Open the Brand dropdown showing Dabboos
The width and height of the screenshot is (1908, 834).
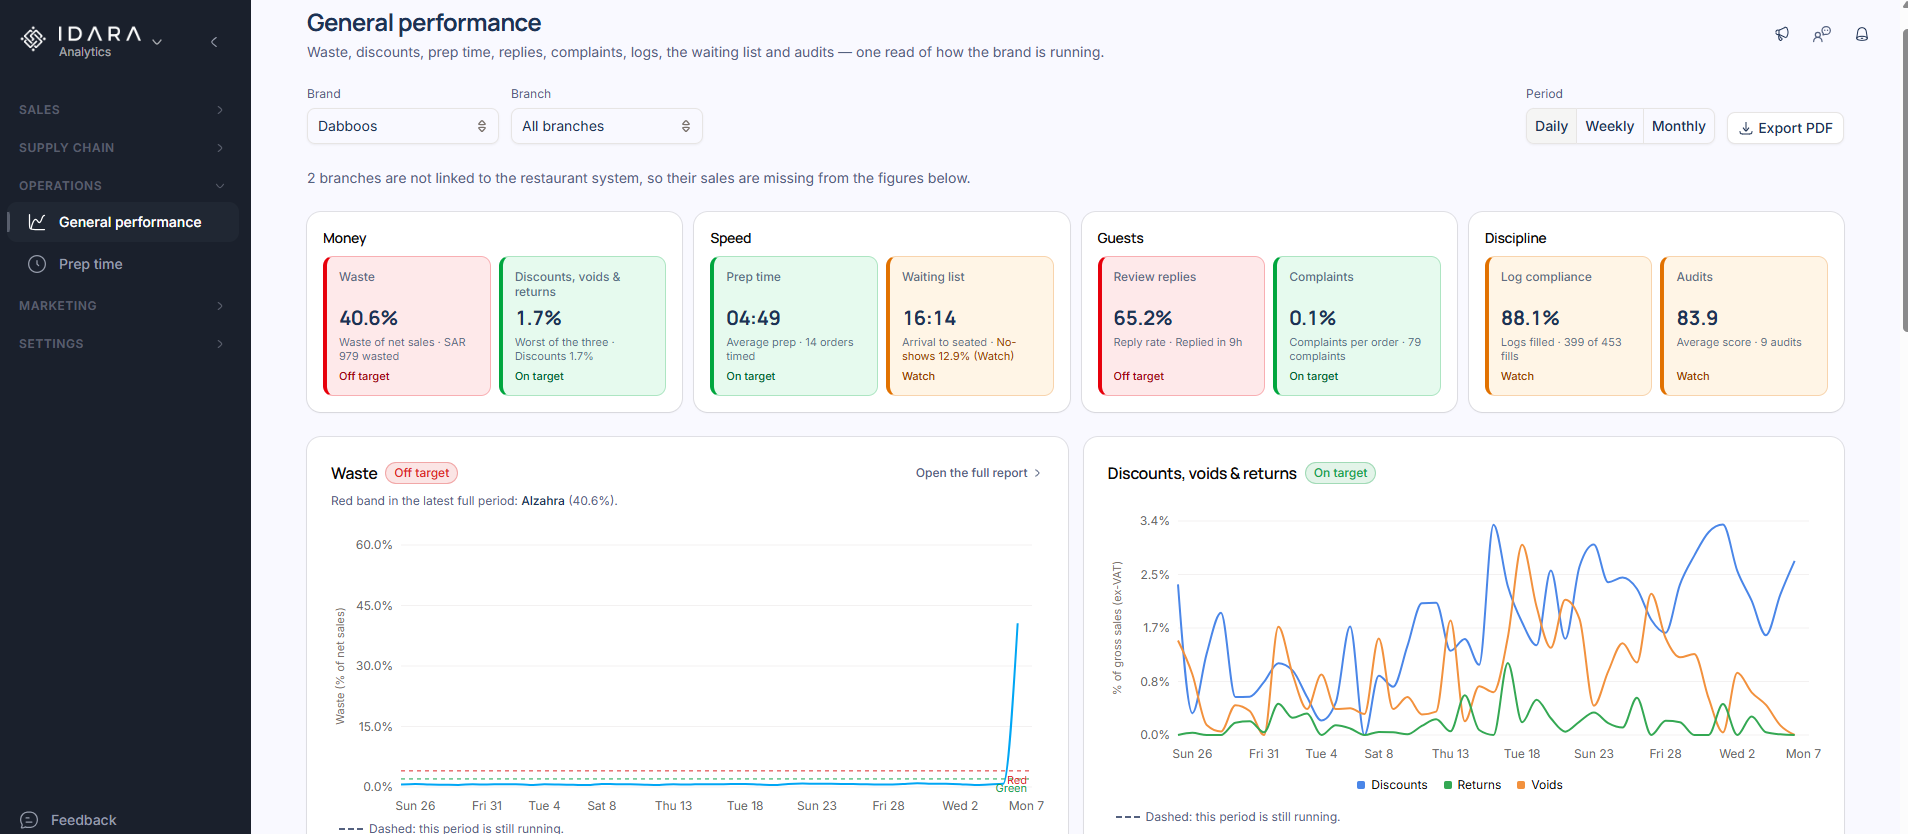tap(402, 126)
